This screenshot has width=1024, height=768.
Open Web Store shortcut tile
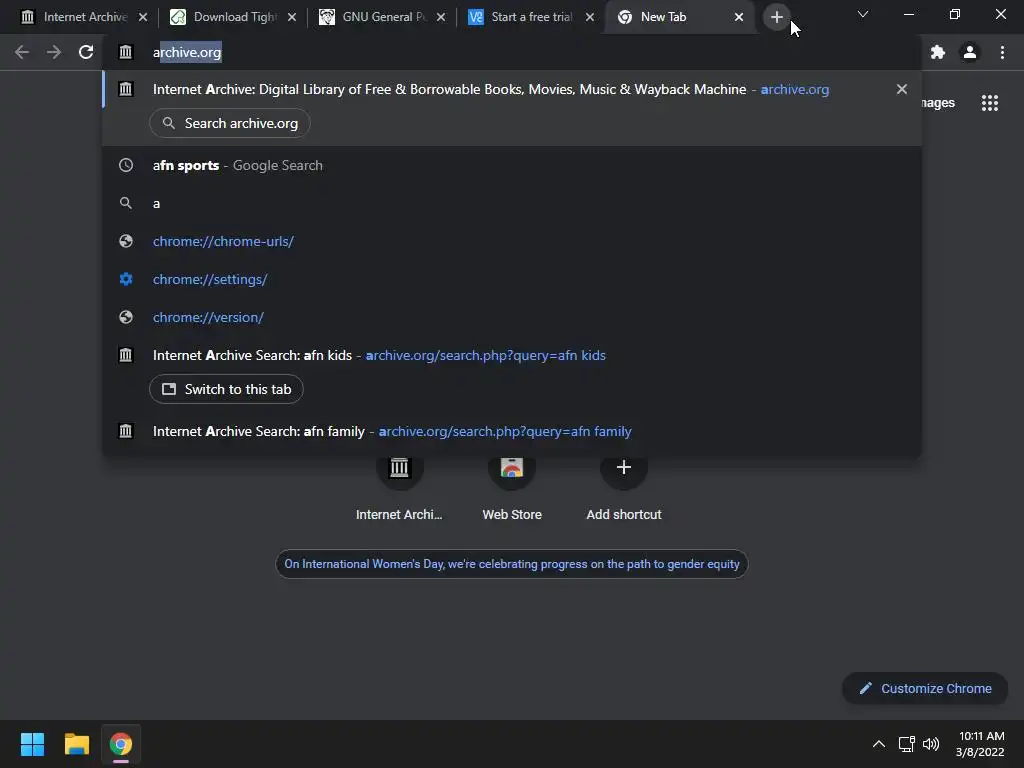[512, 487]
